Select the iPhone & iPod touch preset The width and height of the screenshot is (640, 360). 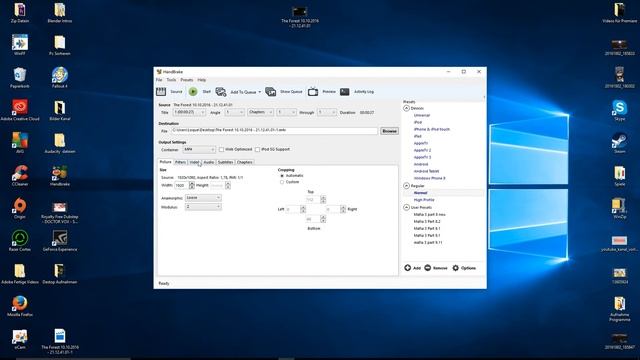coord(432,129)
